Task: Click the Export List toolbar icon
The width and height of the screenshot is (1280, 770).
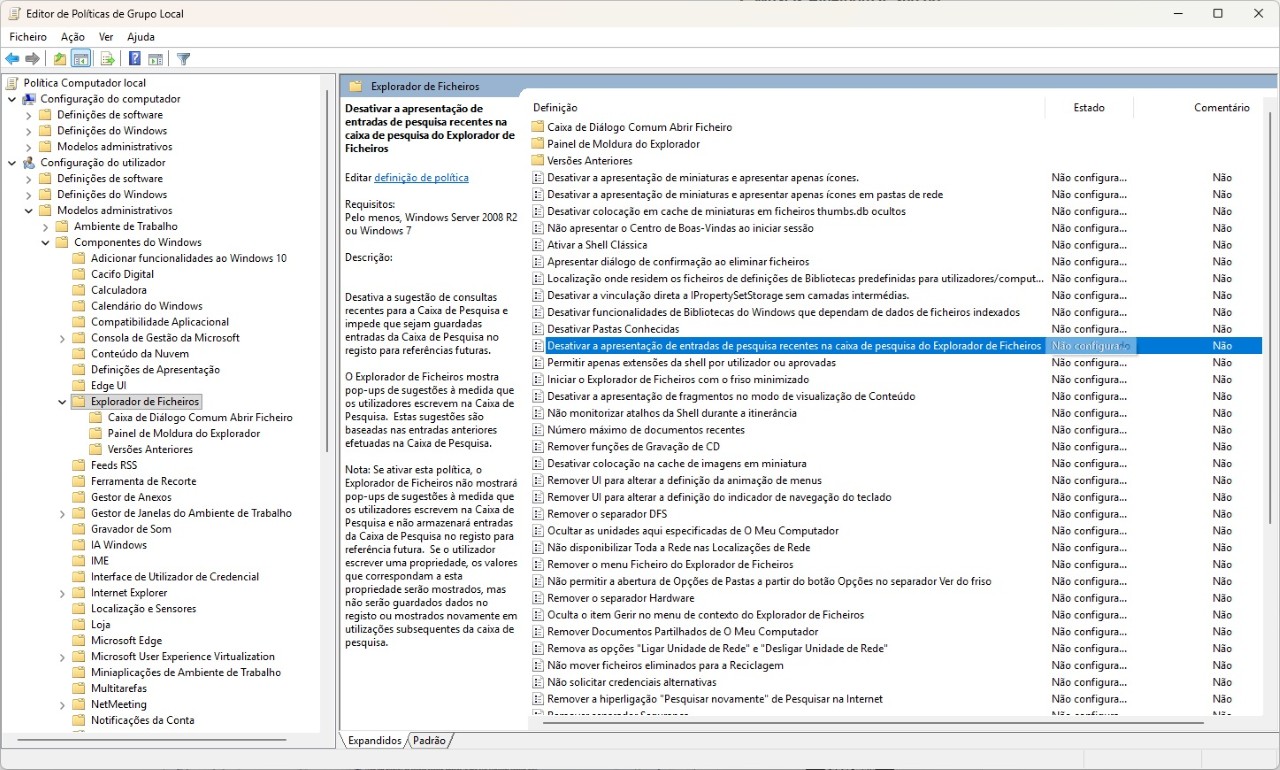Action: [107, 59]
